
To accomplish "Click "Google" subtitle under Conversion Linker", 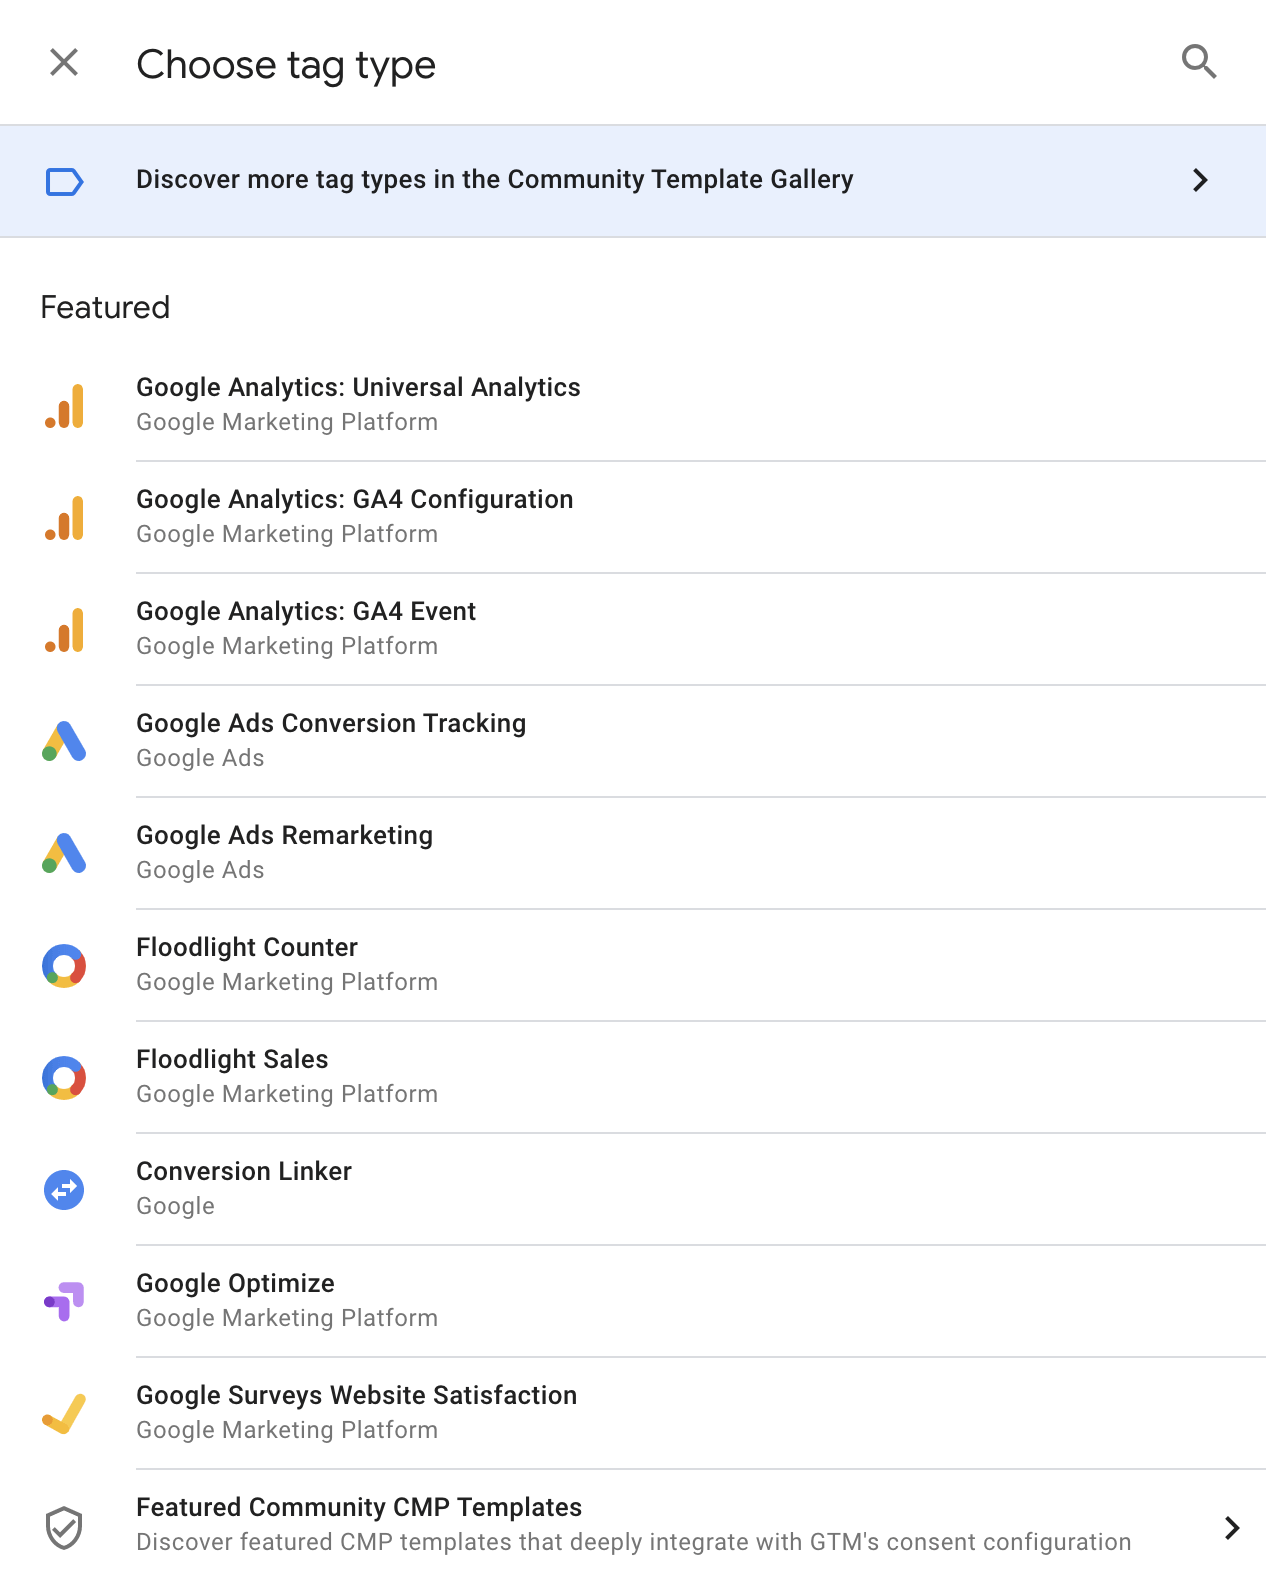I will 175,1206.
